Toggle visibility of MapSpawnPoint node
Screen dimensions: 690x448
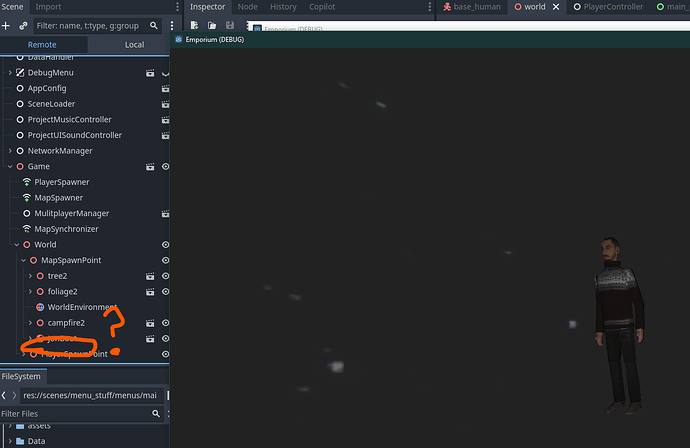[165, 260]
